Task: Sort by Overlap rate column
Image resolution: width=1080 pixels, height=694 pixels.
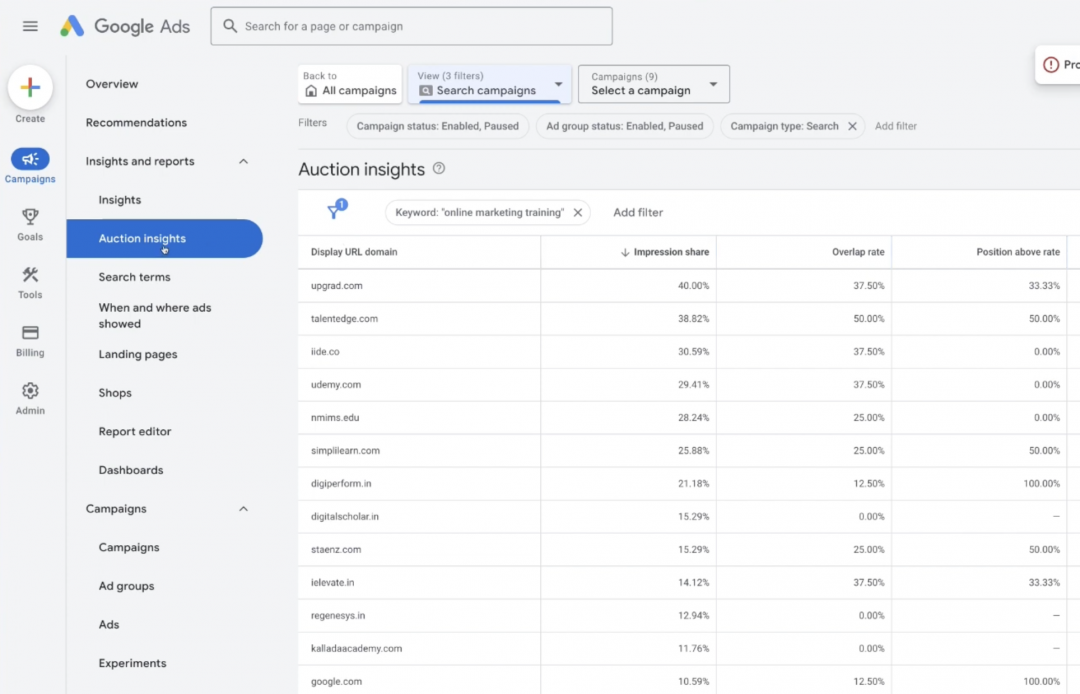Action: pyautogui.click(x=858, y=252)
